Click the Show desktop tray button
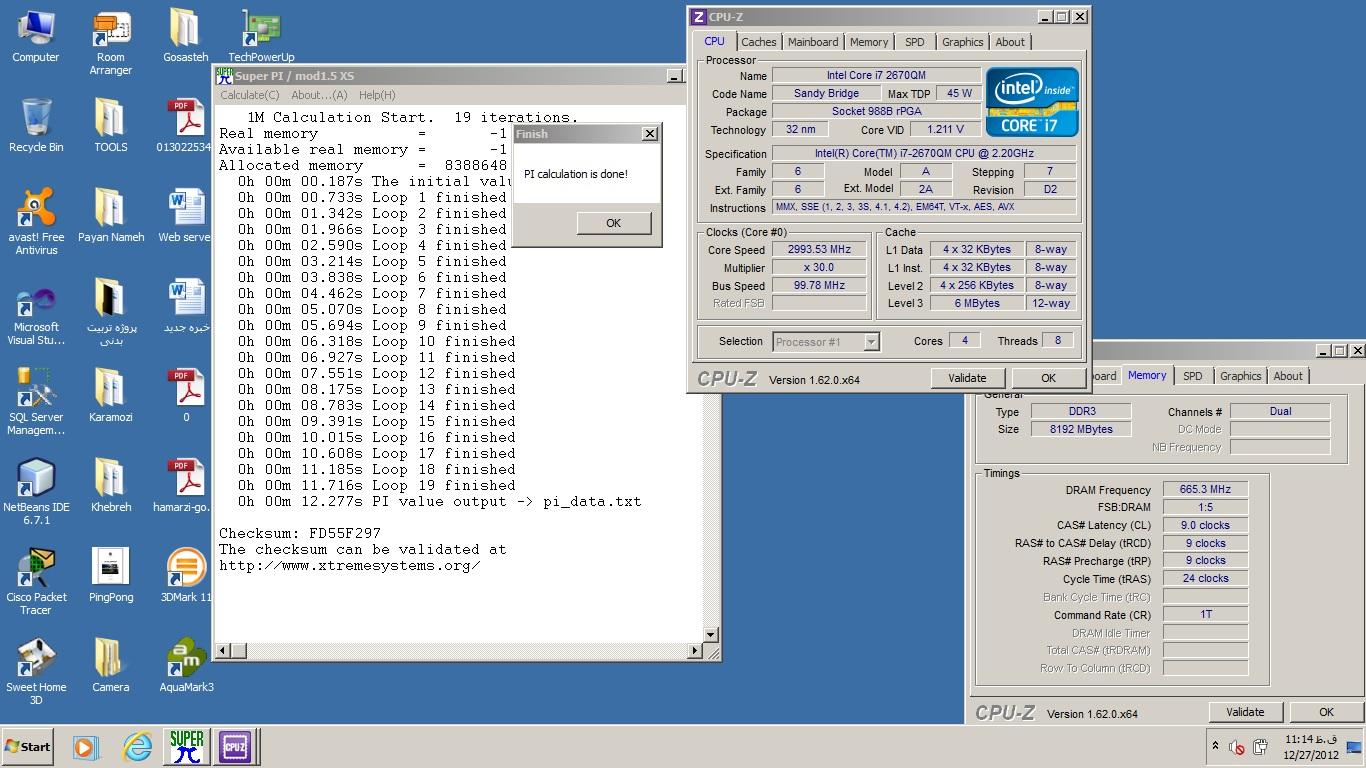 point(1355,747)
